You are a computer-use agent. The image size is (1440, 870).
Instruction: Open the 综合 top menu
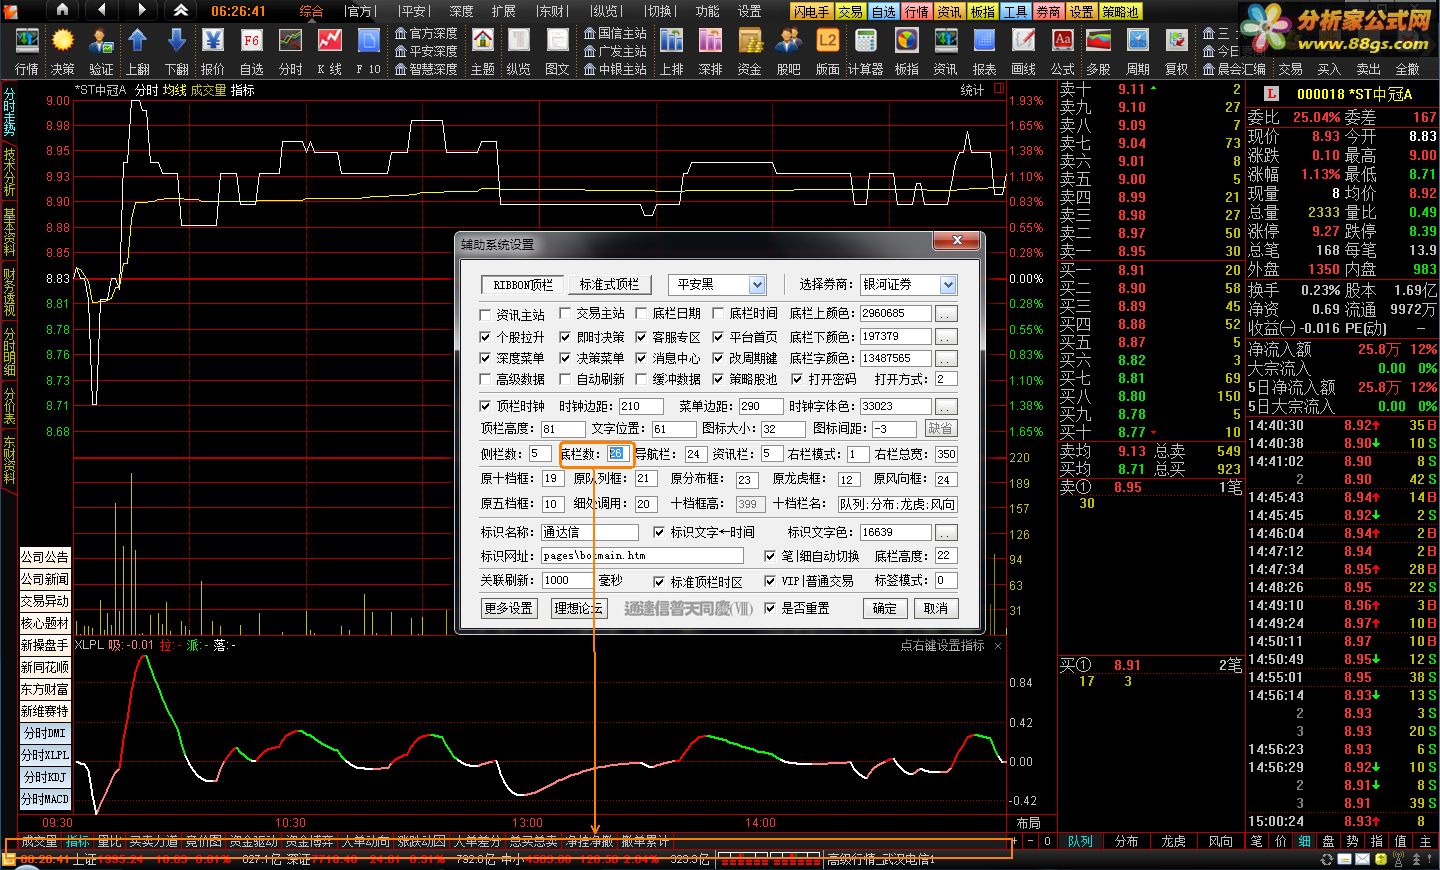pos(312,11)
